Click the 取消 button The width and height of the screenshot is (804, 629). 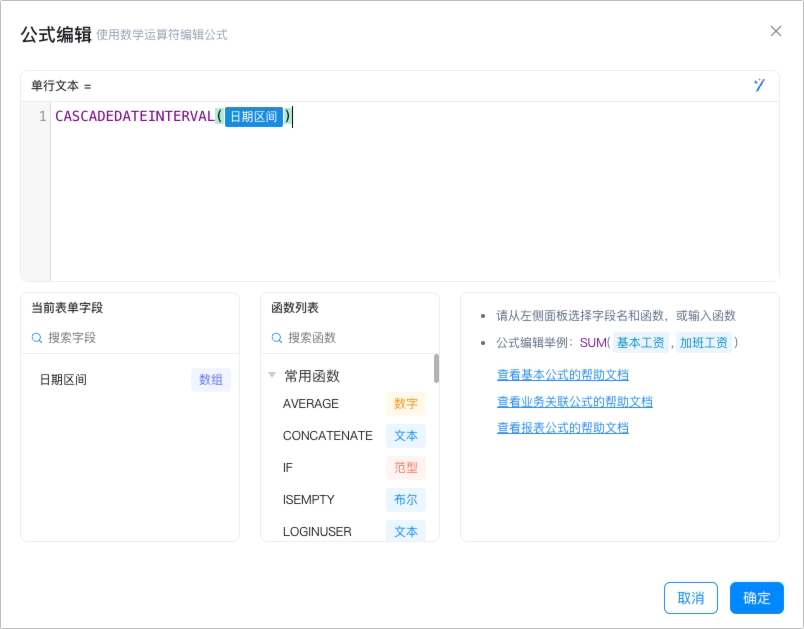tap(691, 598)
